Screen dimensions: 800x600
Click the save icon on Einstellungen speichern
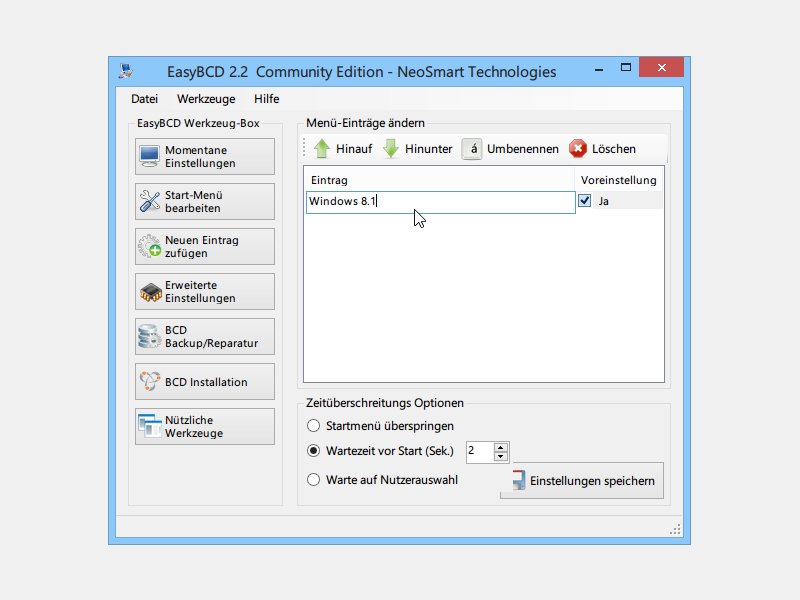pyautogui.click(x=518, y=480)
